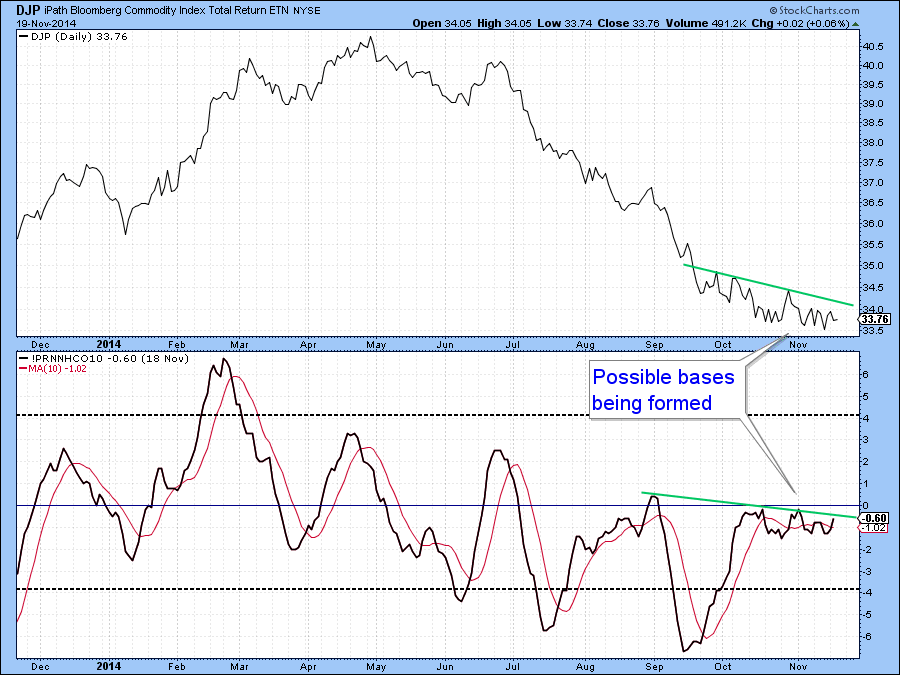Click the '!PRNNHCO10 -0.60 (18 Nov)' legend entry
This screenshot has width=900, height=675.
[x=104, y=359]
